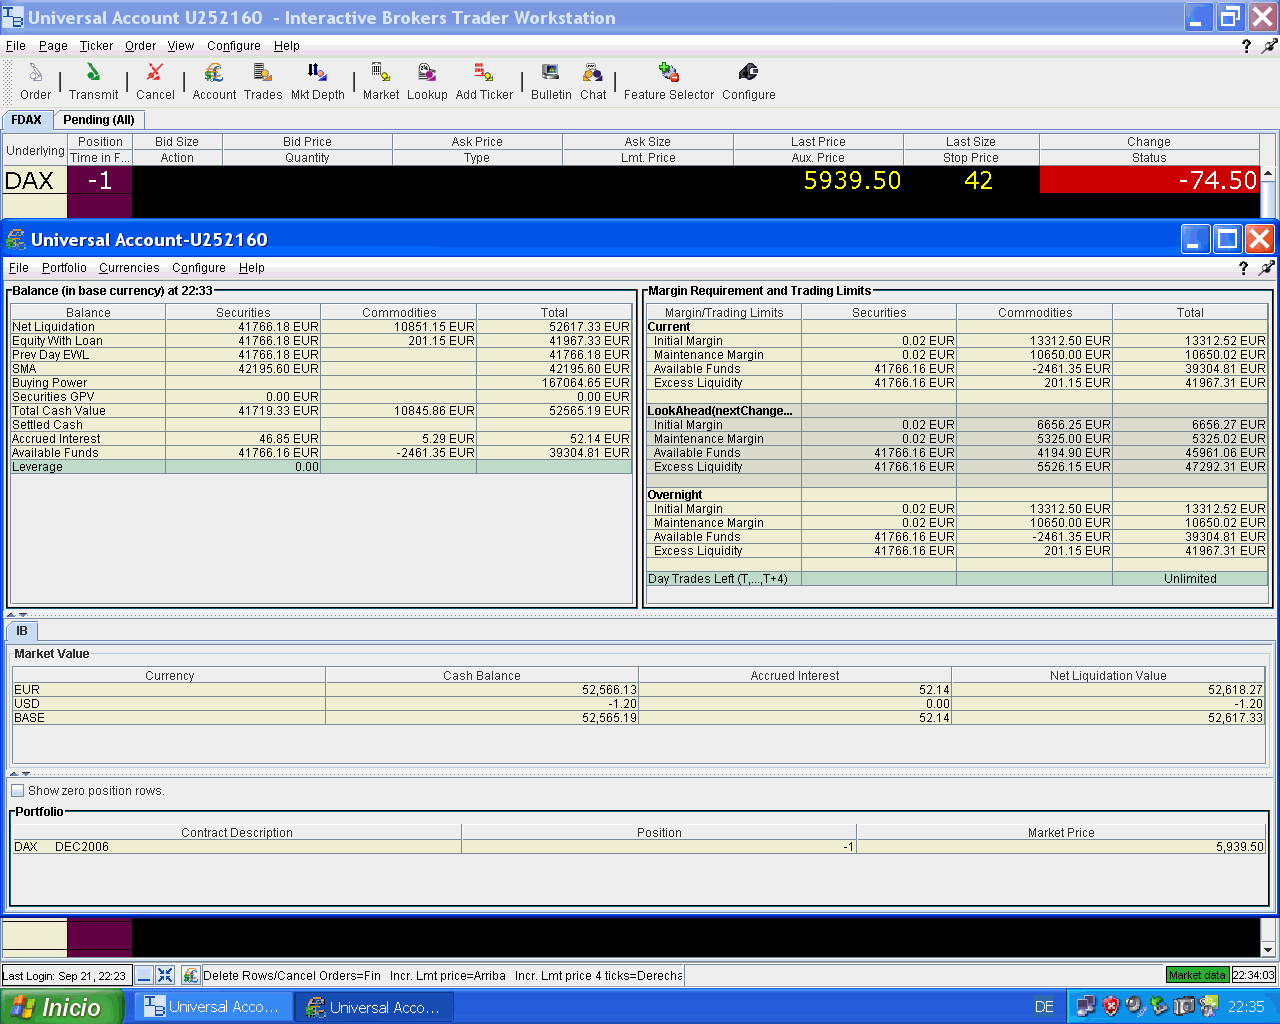Viewport: 1280px width, 1024px height.
Task: Open the Inicio start menu
Action: point(61,1007)
